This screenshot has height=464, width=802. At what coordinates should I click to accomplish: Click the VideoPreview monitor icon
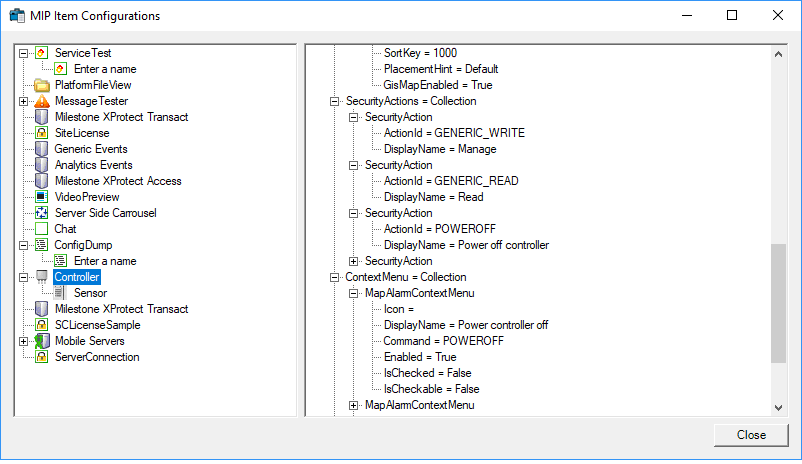click(41, 197)
